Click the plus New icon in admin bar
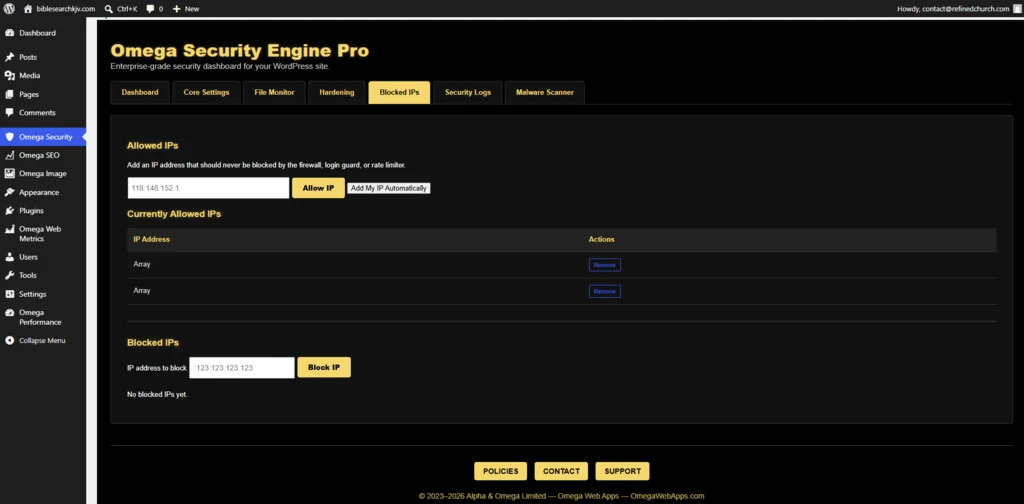 point(176,8)
